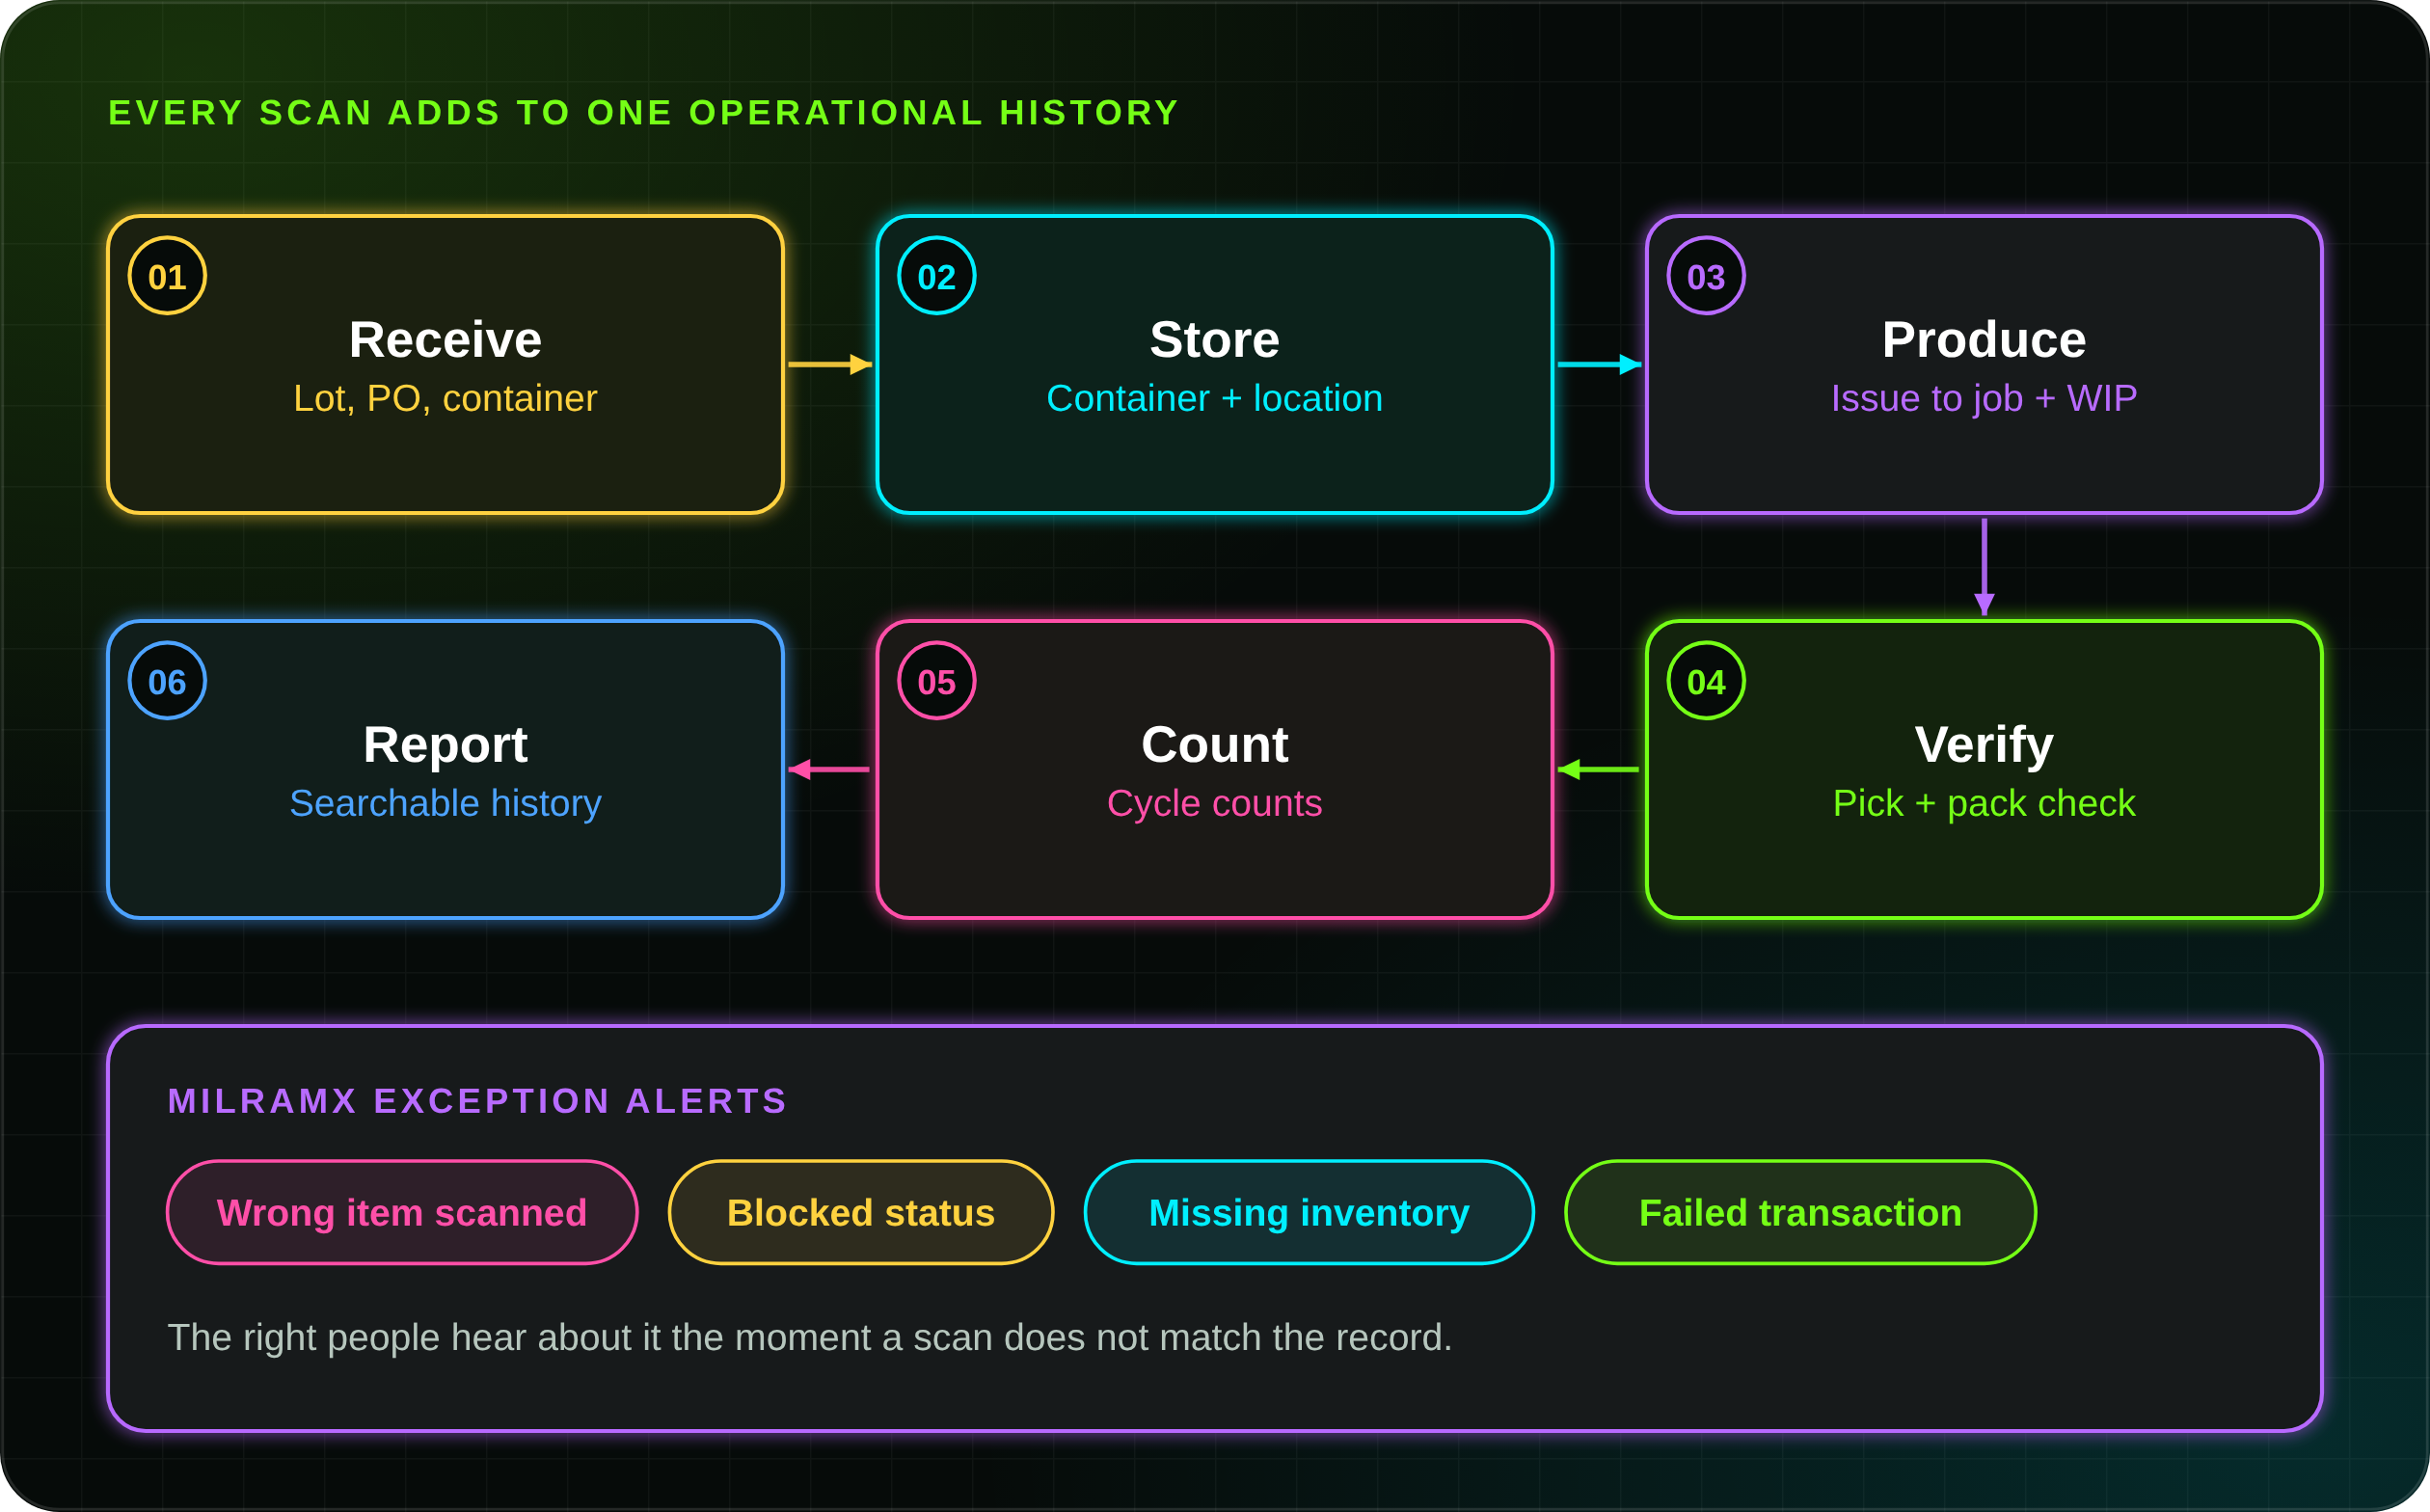Click the 02 step number badge
The width and height of the screenshot is (2430, 1512).
click(x=937, y=276)
